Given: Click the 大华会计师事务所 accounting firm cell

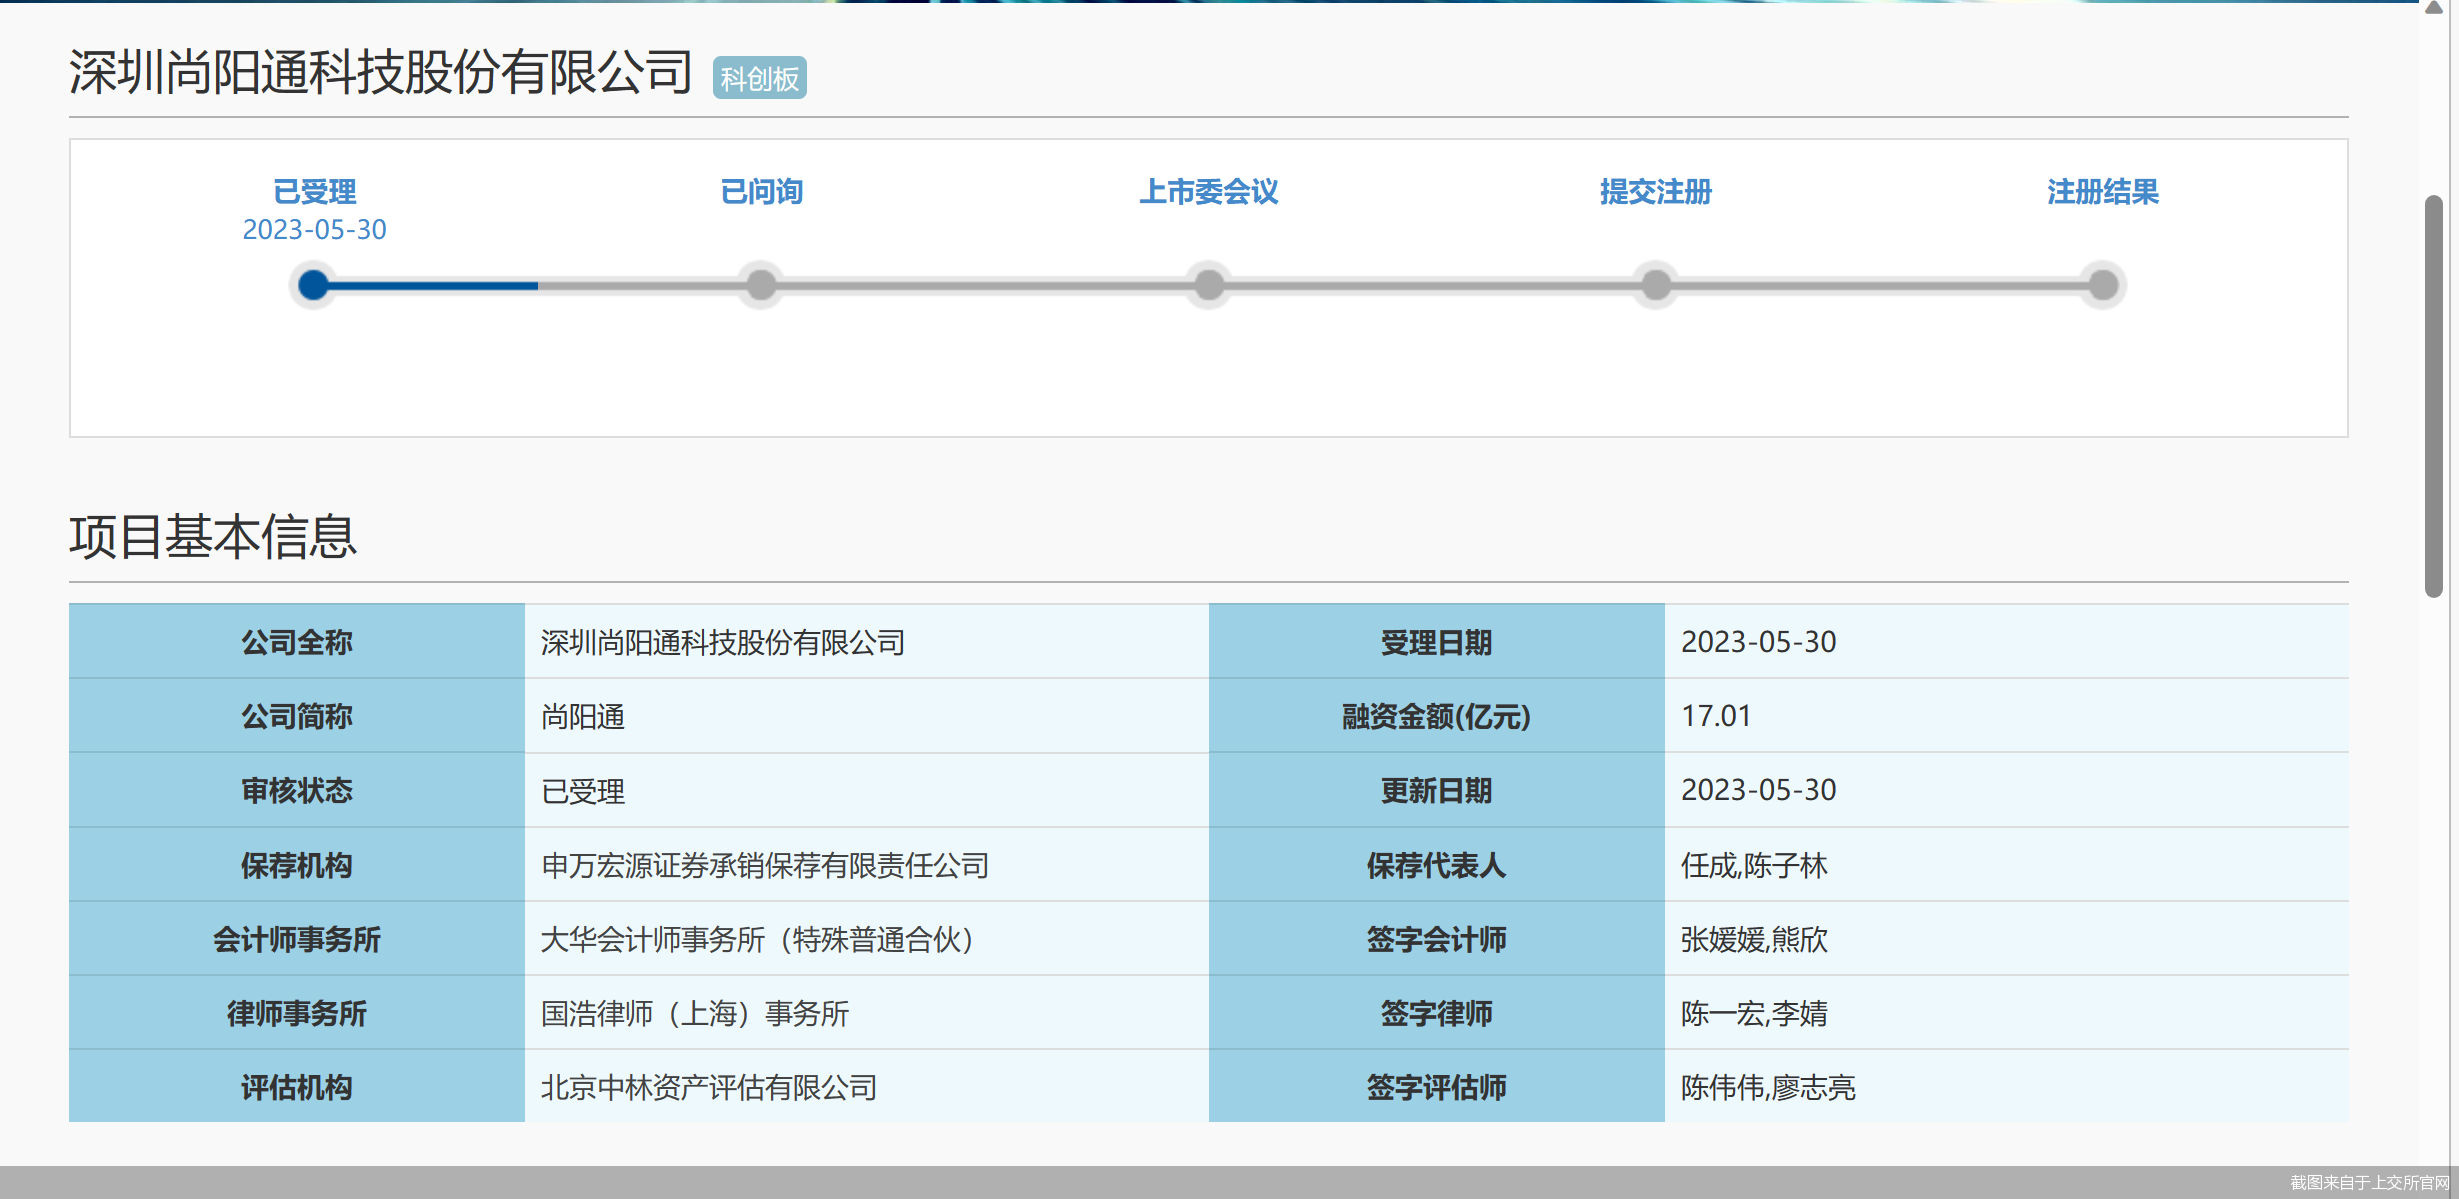Looking at the screenshot, I should click(x=757, y=939).
